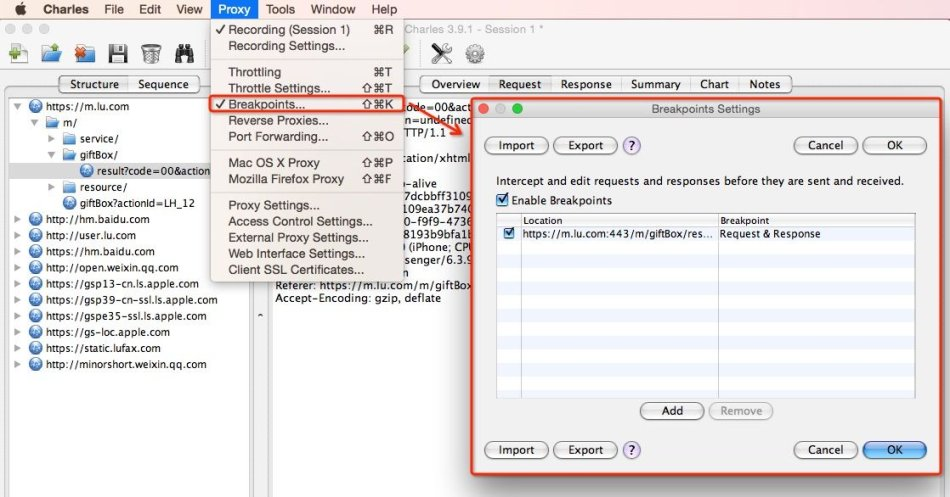The image size is (950, 497).
Task: Open the Notes tab
Action: (765, 84)
